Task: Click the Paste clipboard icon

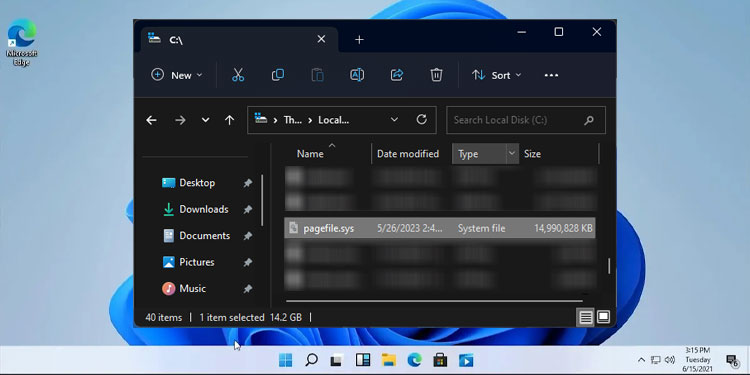Action: coord(317,75)
